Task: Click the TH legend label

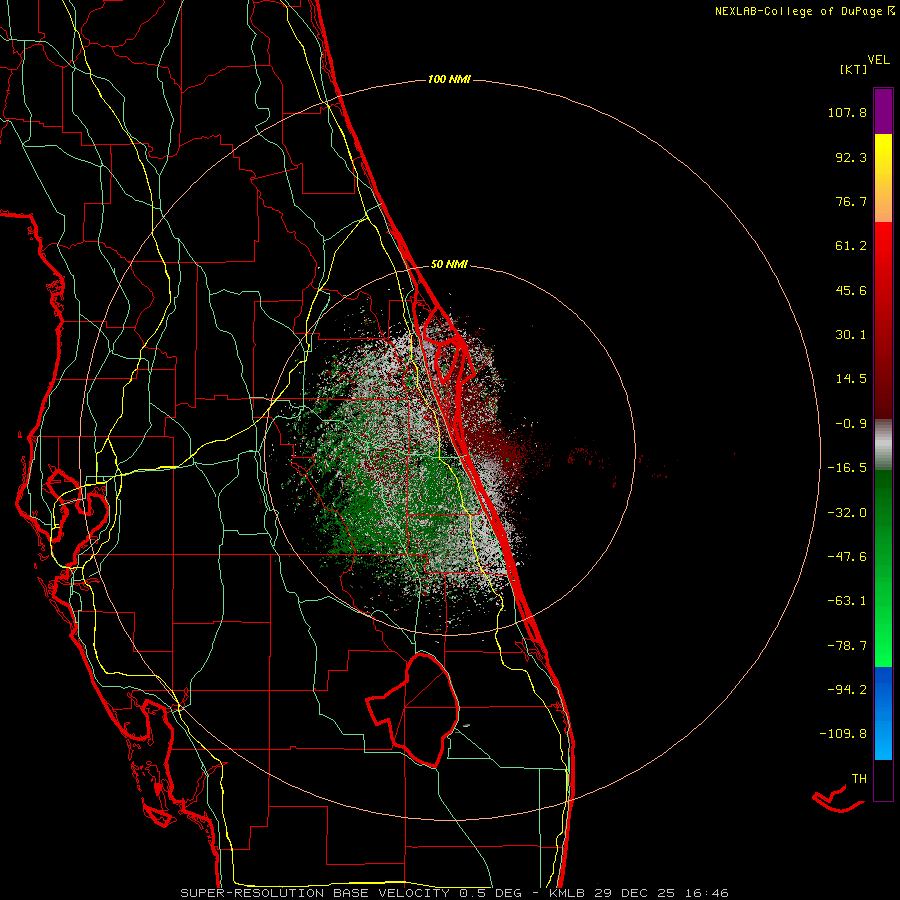Action: [859, 779]
